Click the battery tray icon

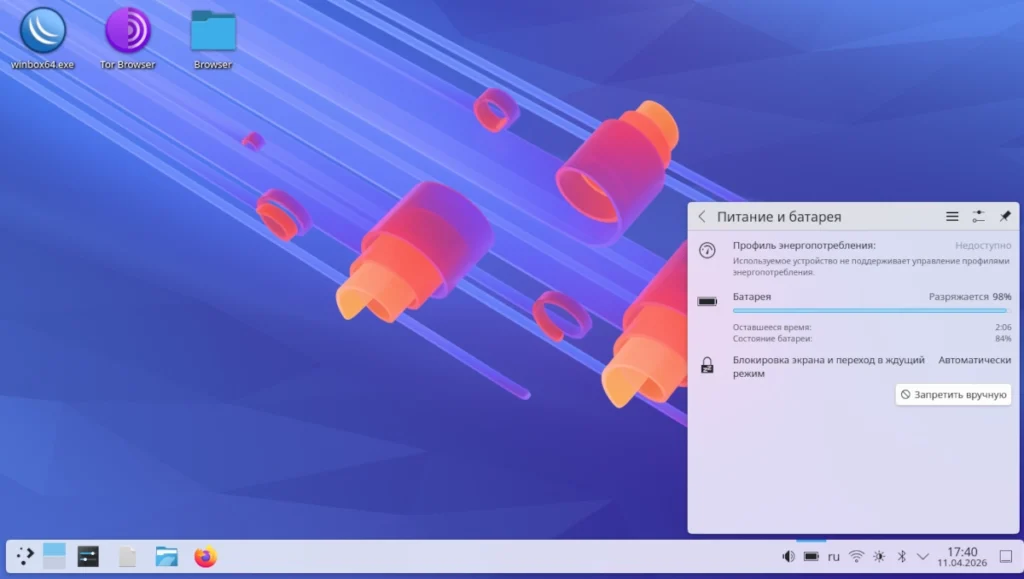(811, 557)
